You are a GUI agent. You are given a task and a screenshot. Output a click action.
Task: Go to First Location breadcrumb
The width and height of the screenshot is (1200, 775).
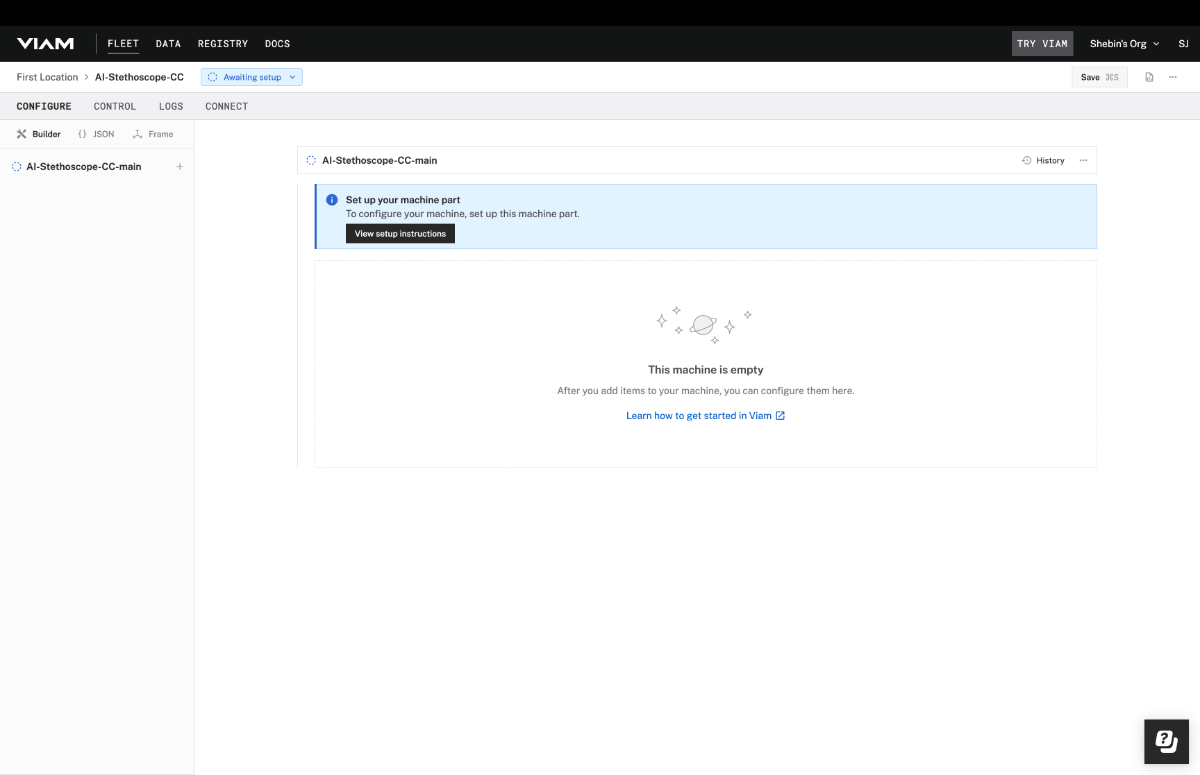point(47,77)
